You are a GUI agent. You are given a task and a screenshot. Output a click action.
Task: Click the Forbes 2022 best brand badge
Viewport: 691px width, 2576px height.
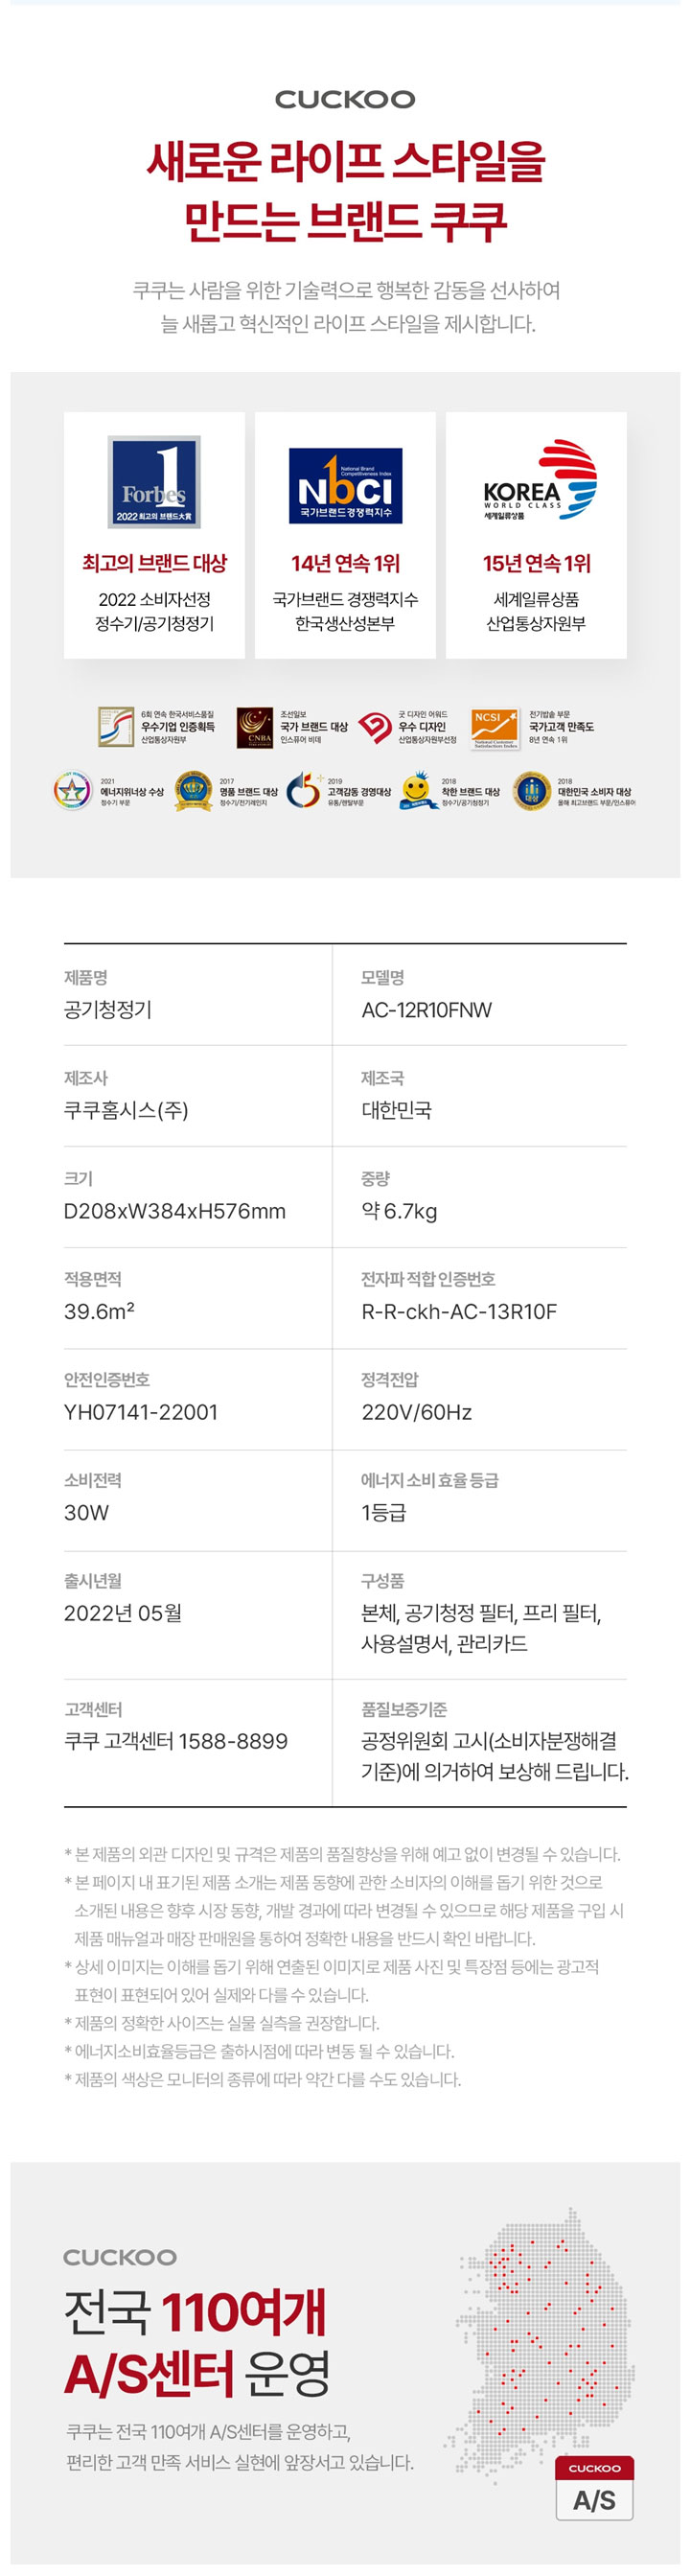tap(154, 481)
